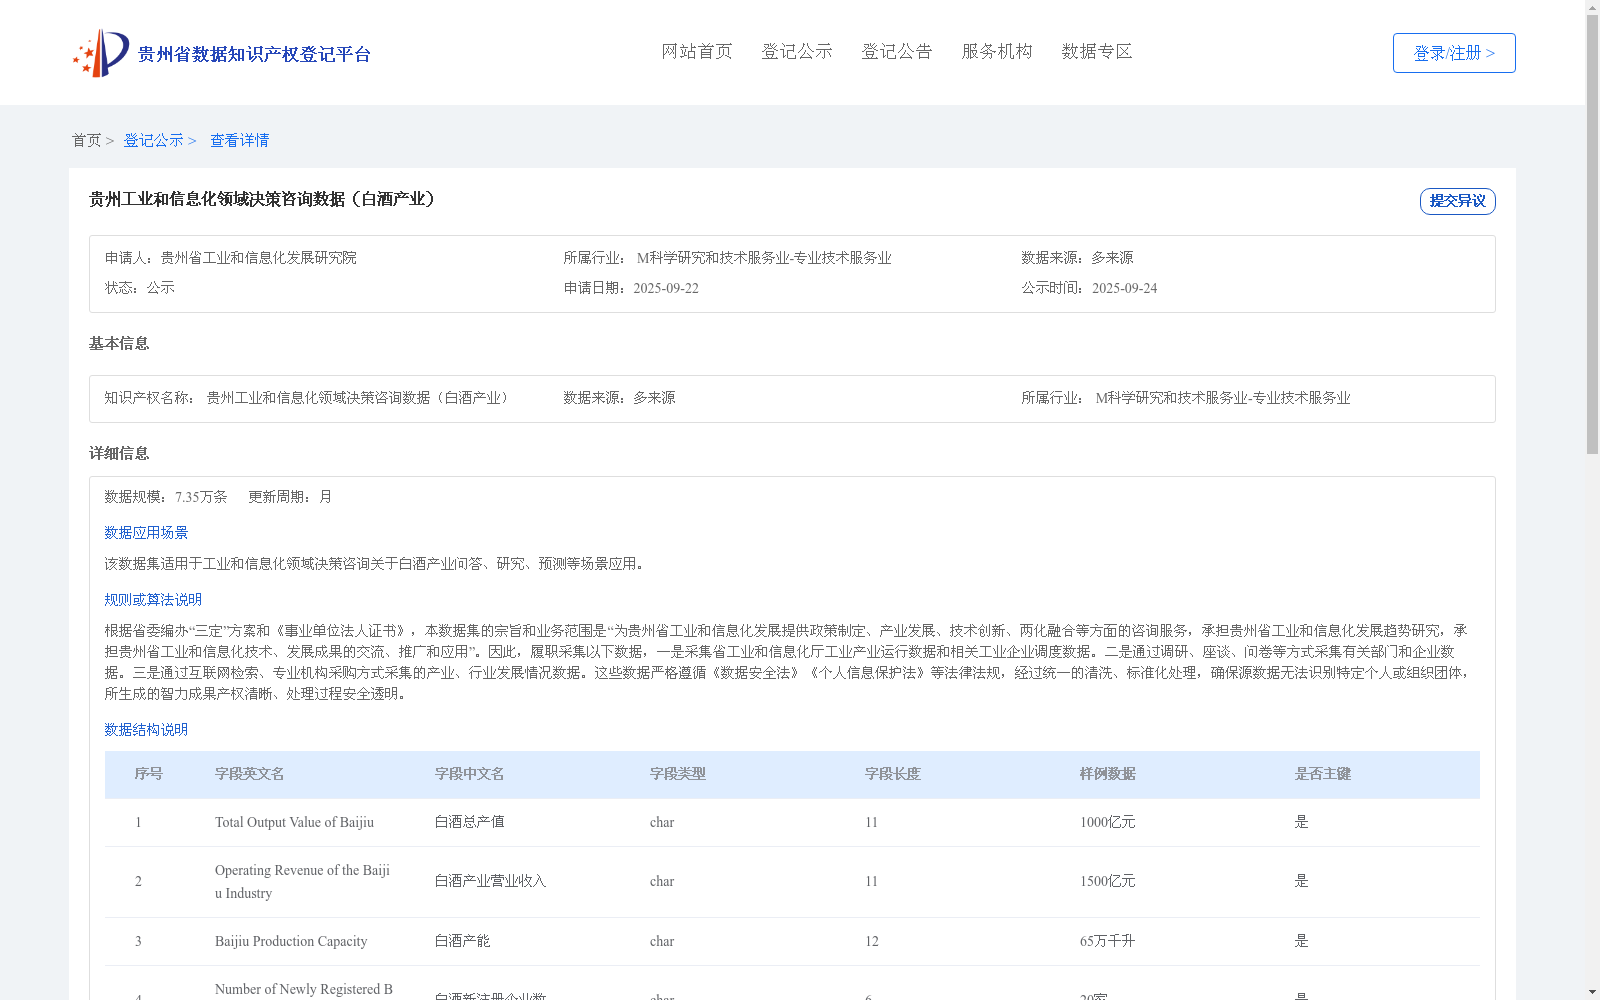Click the field length 12 cell
This screenshot has width=1600, height=1000.
pos(872,941)
